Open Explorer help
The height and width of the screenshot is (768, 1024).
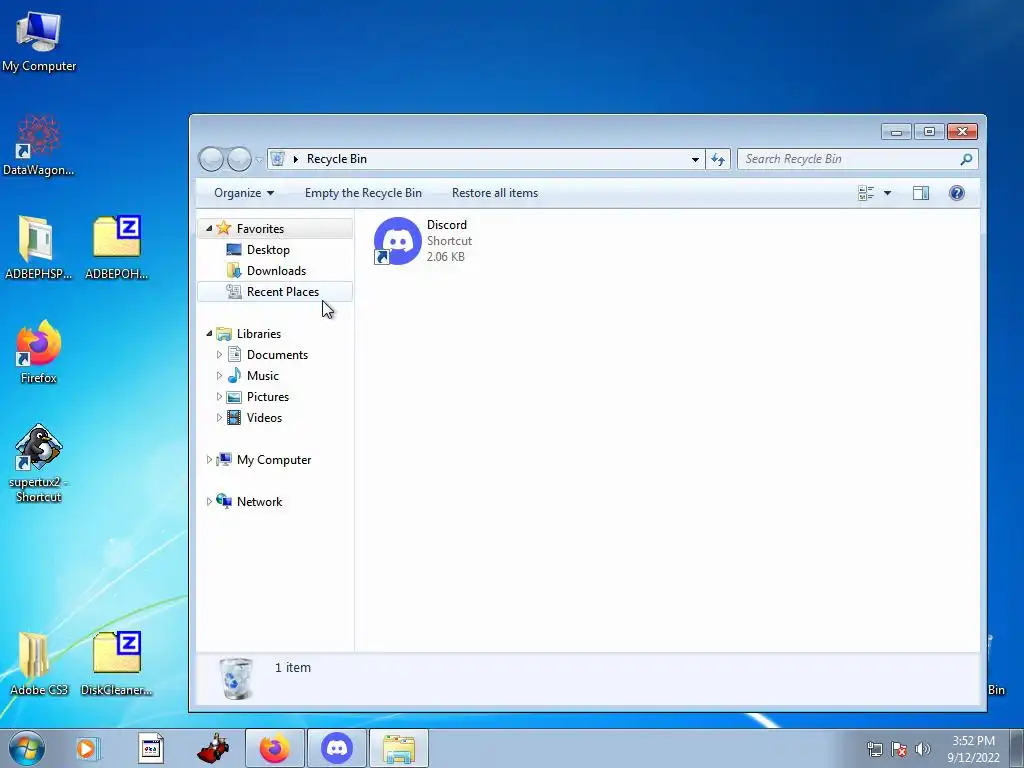pos(957,193)
